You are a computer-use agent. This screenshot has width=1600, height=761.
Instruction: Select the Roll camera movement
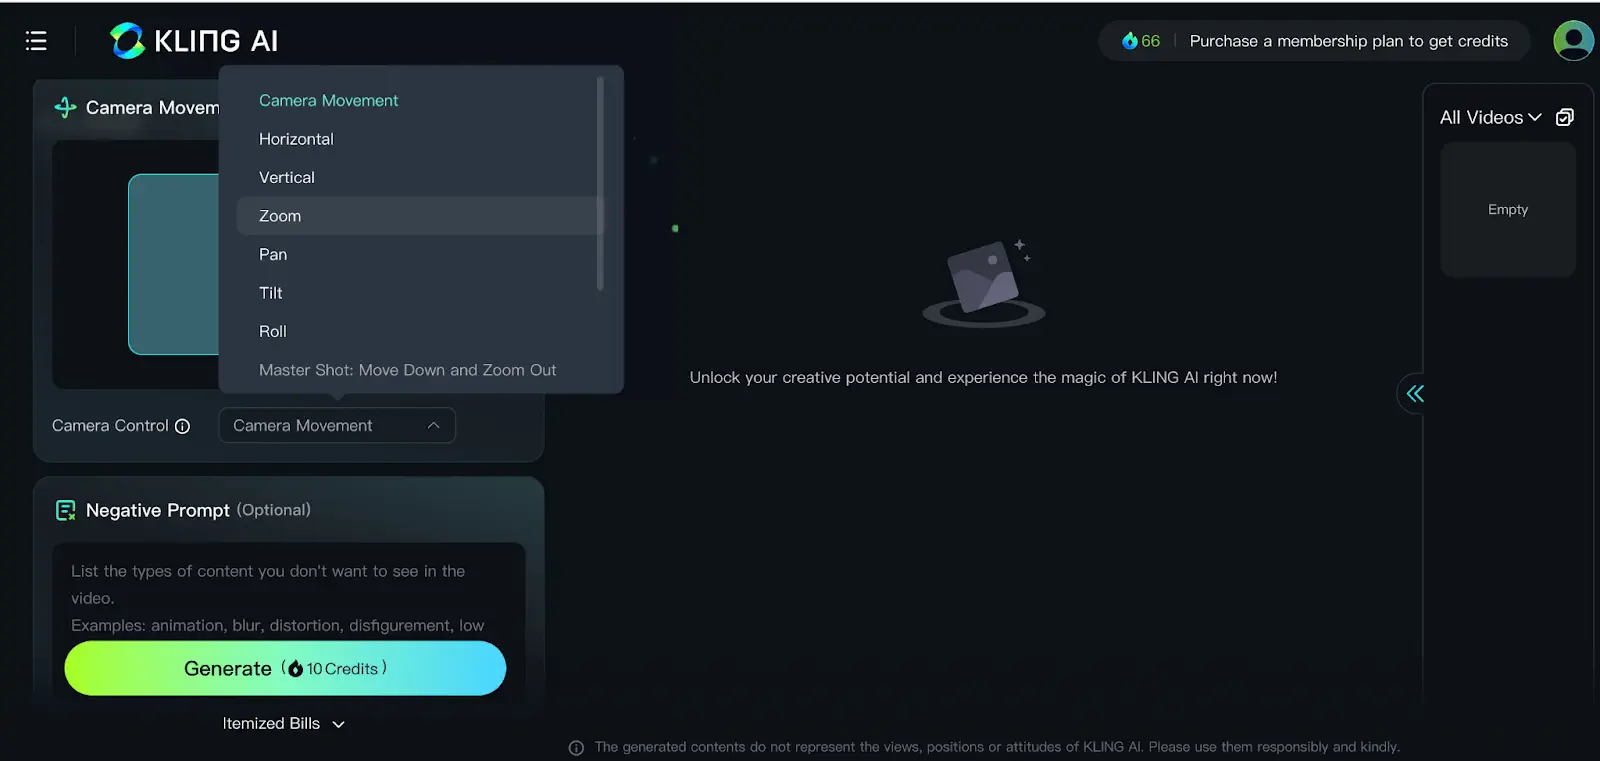click(x=420, y=331)
